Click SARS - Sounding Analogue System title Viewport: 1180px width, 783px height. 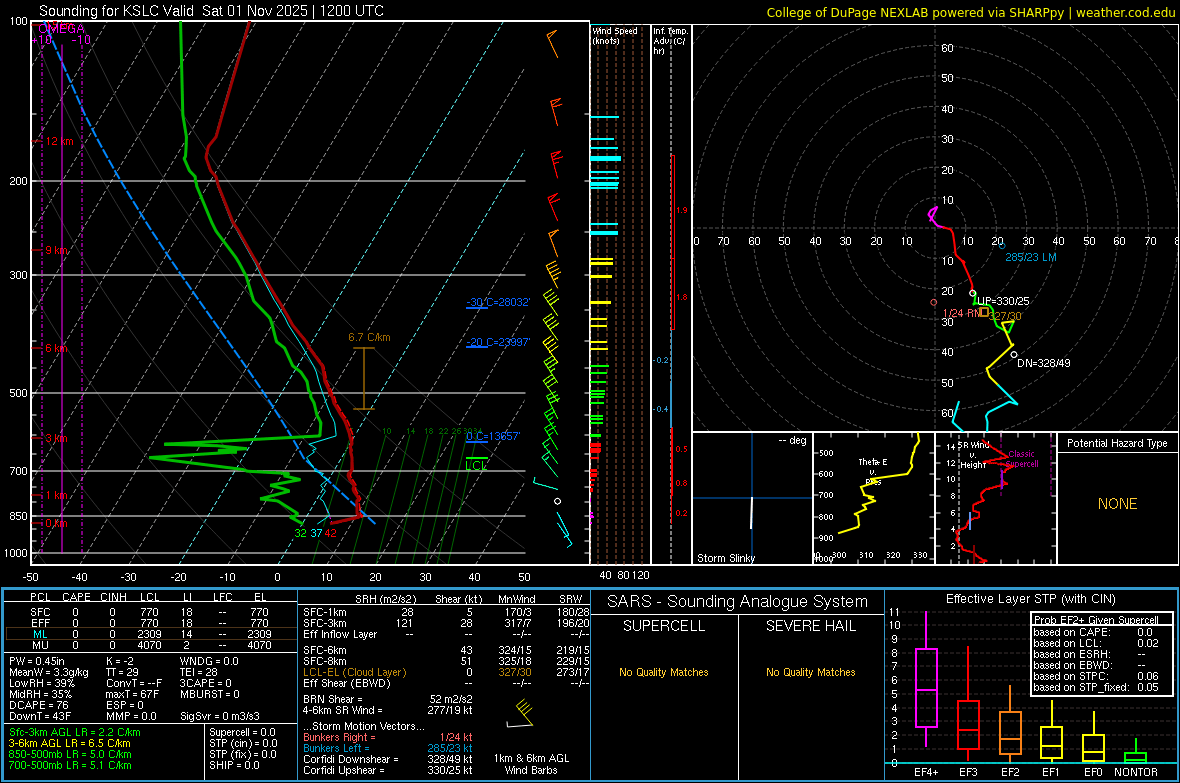click(738, 601)
